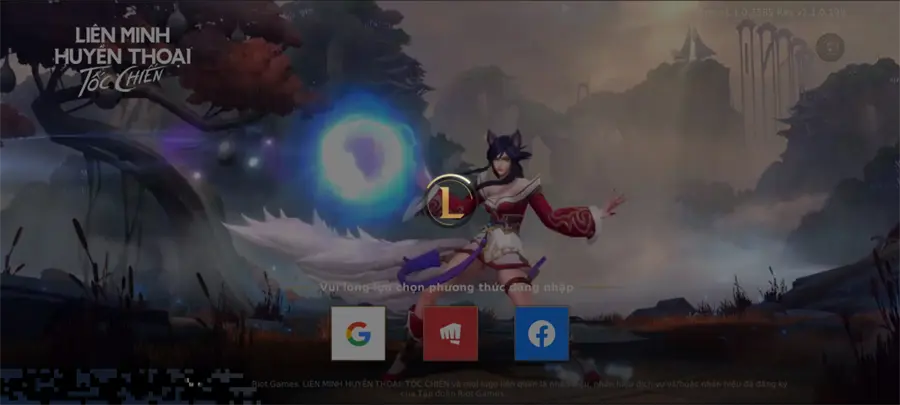
Task: Sign in with the Riot Games fist button
Action: (450, 333)
